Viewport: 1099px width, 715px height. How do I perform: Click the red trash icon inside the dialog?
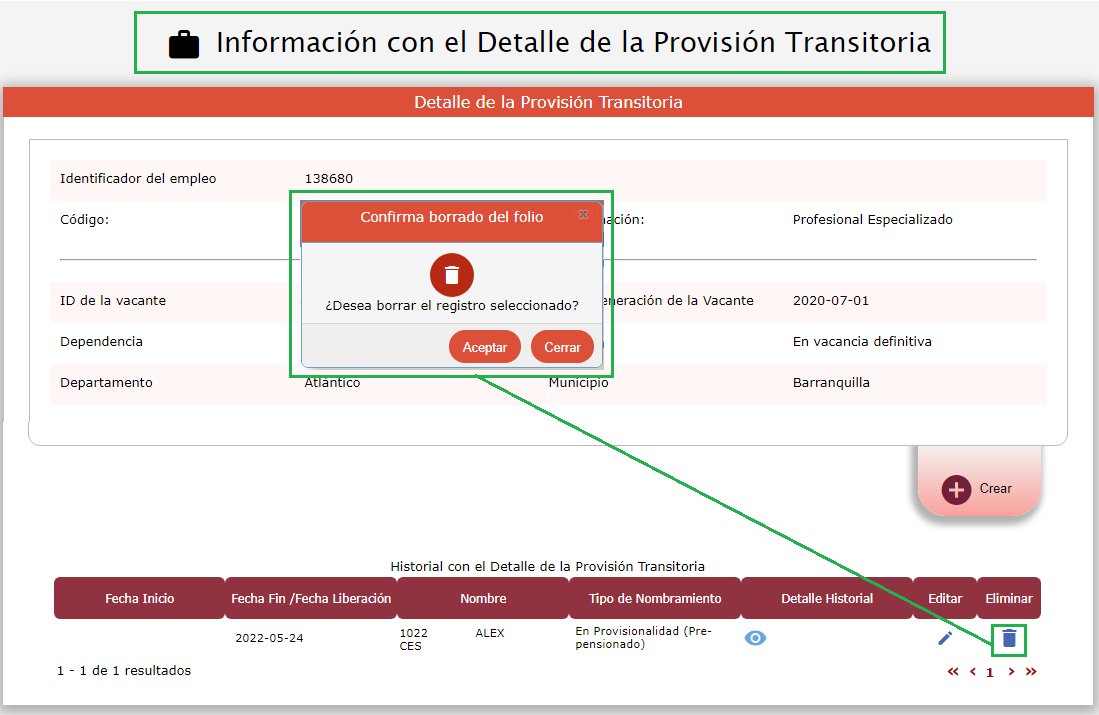click(452, 275)
